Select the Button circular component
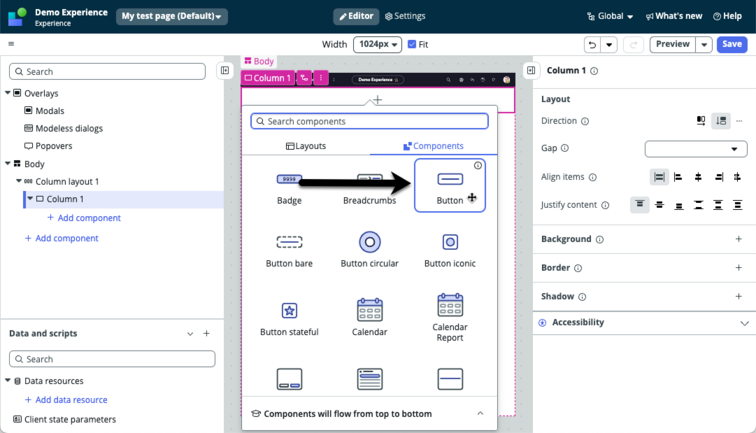Viewport: 756px width, 433px height. click(369, 251)
